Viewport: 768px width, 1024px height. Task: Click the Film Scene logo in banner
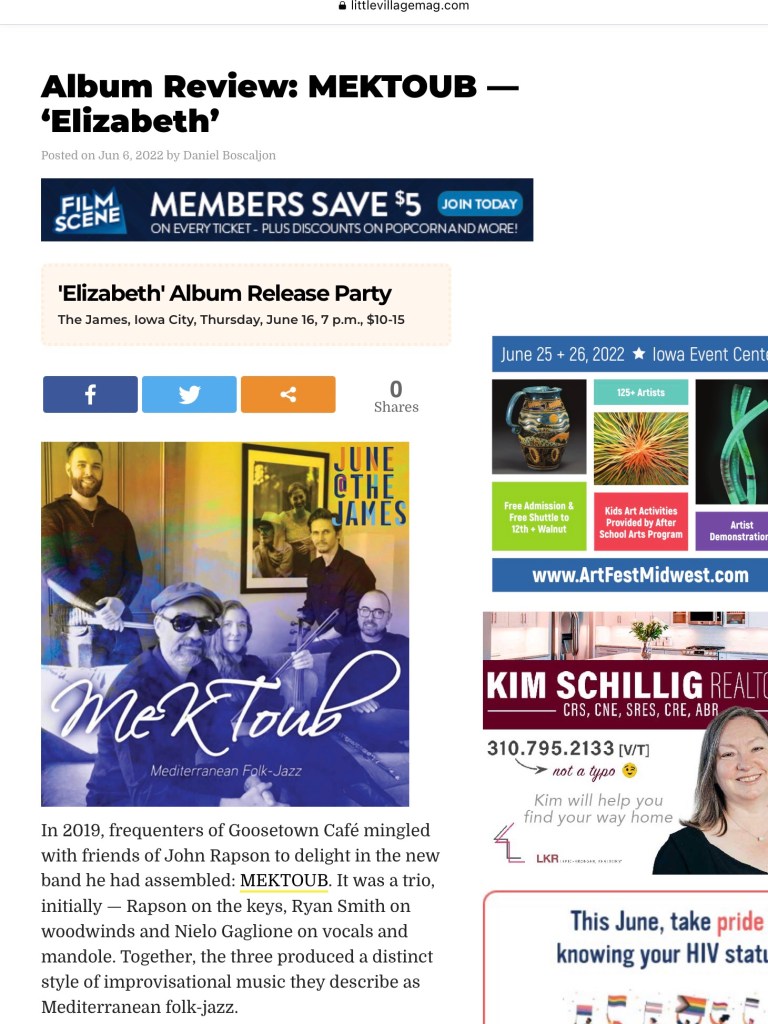click(88, 210)
